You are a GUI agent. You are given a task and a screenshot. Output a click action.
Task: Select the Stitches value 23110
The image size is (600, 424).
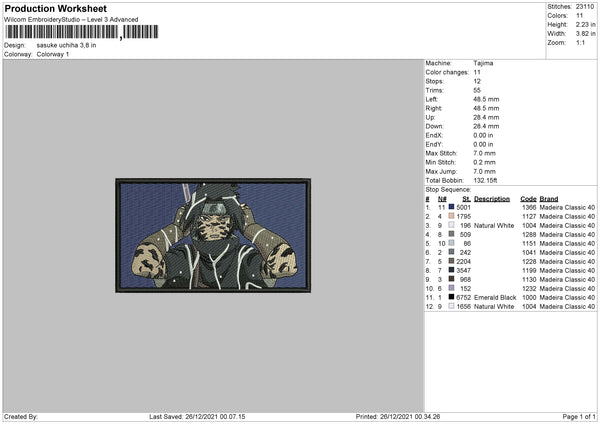point(585,7)
